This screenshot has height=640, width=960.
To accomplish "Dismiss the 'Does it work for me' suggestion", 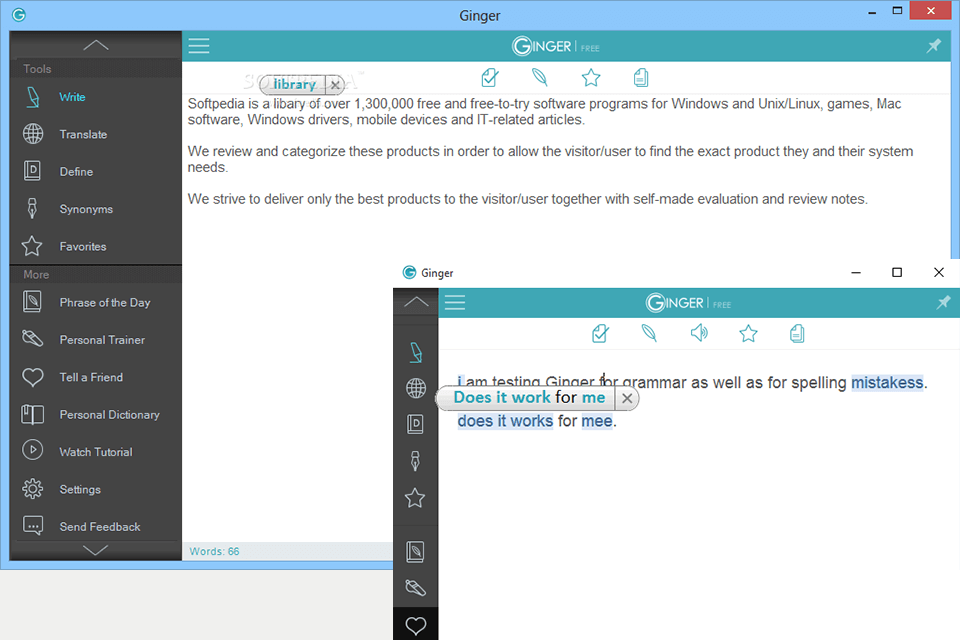I will pos(627,398).
